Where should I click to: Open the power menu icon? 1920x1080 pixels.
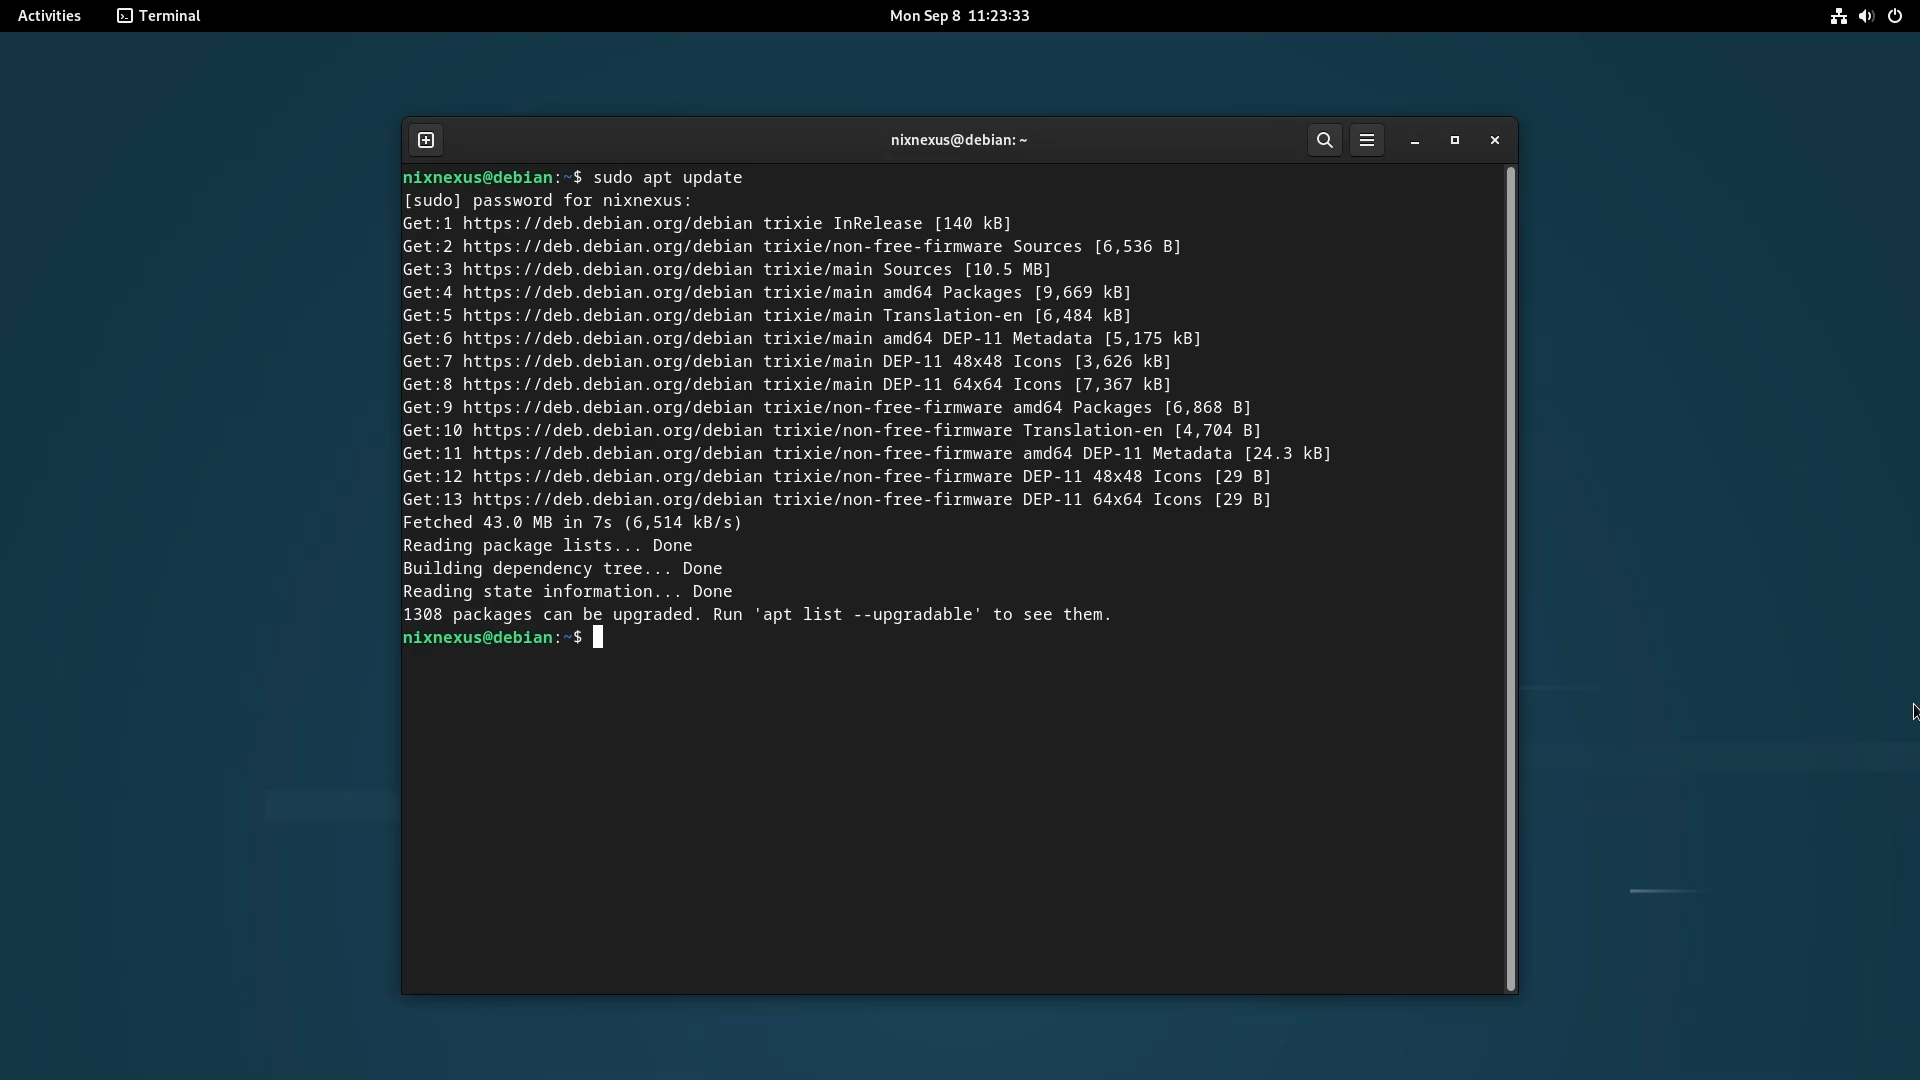click(1895, 16)
